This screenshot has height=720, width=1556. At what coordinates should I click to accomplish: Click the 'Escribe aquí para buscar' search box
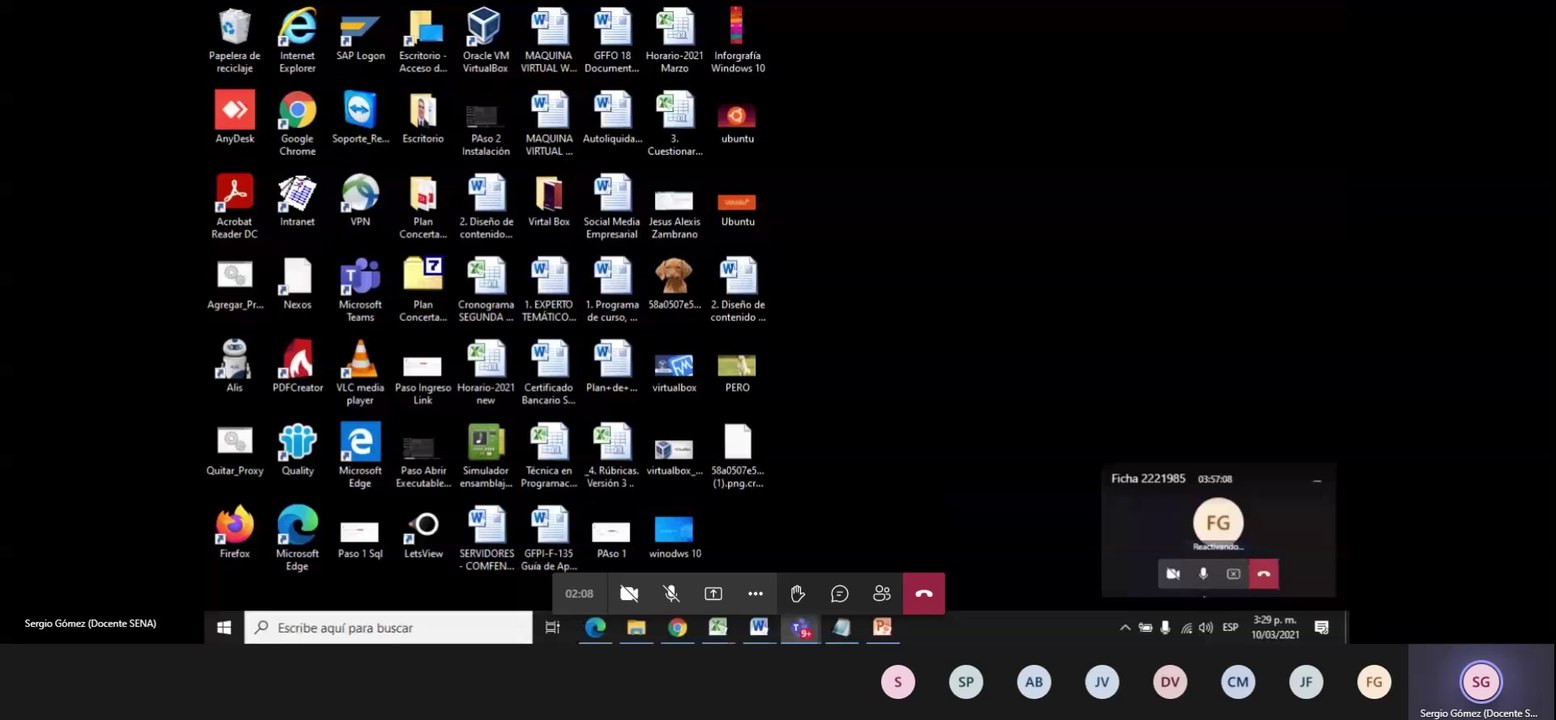click(x=388, y=628)
